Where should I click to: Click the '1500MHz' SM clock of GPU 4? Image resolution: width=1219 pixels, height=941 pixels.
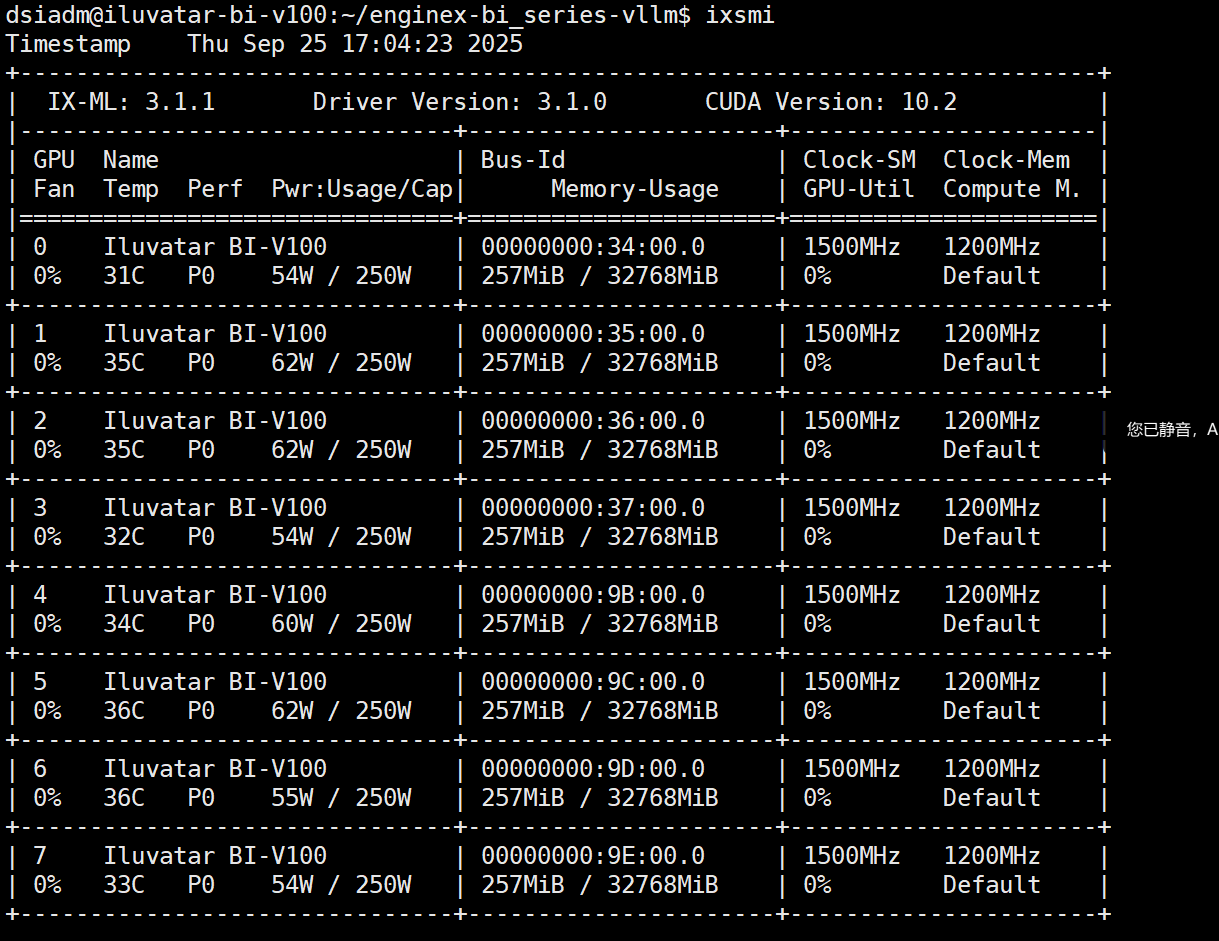tap(852, 595)
